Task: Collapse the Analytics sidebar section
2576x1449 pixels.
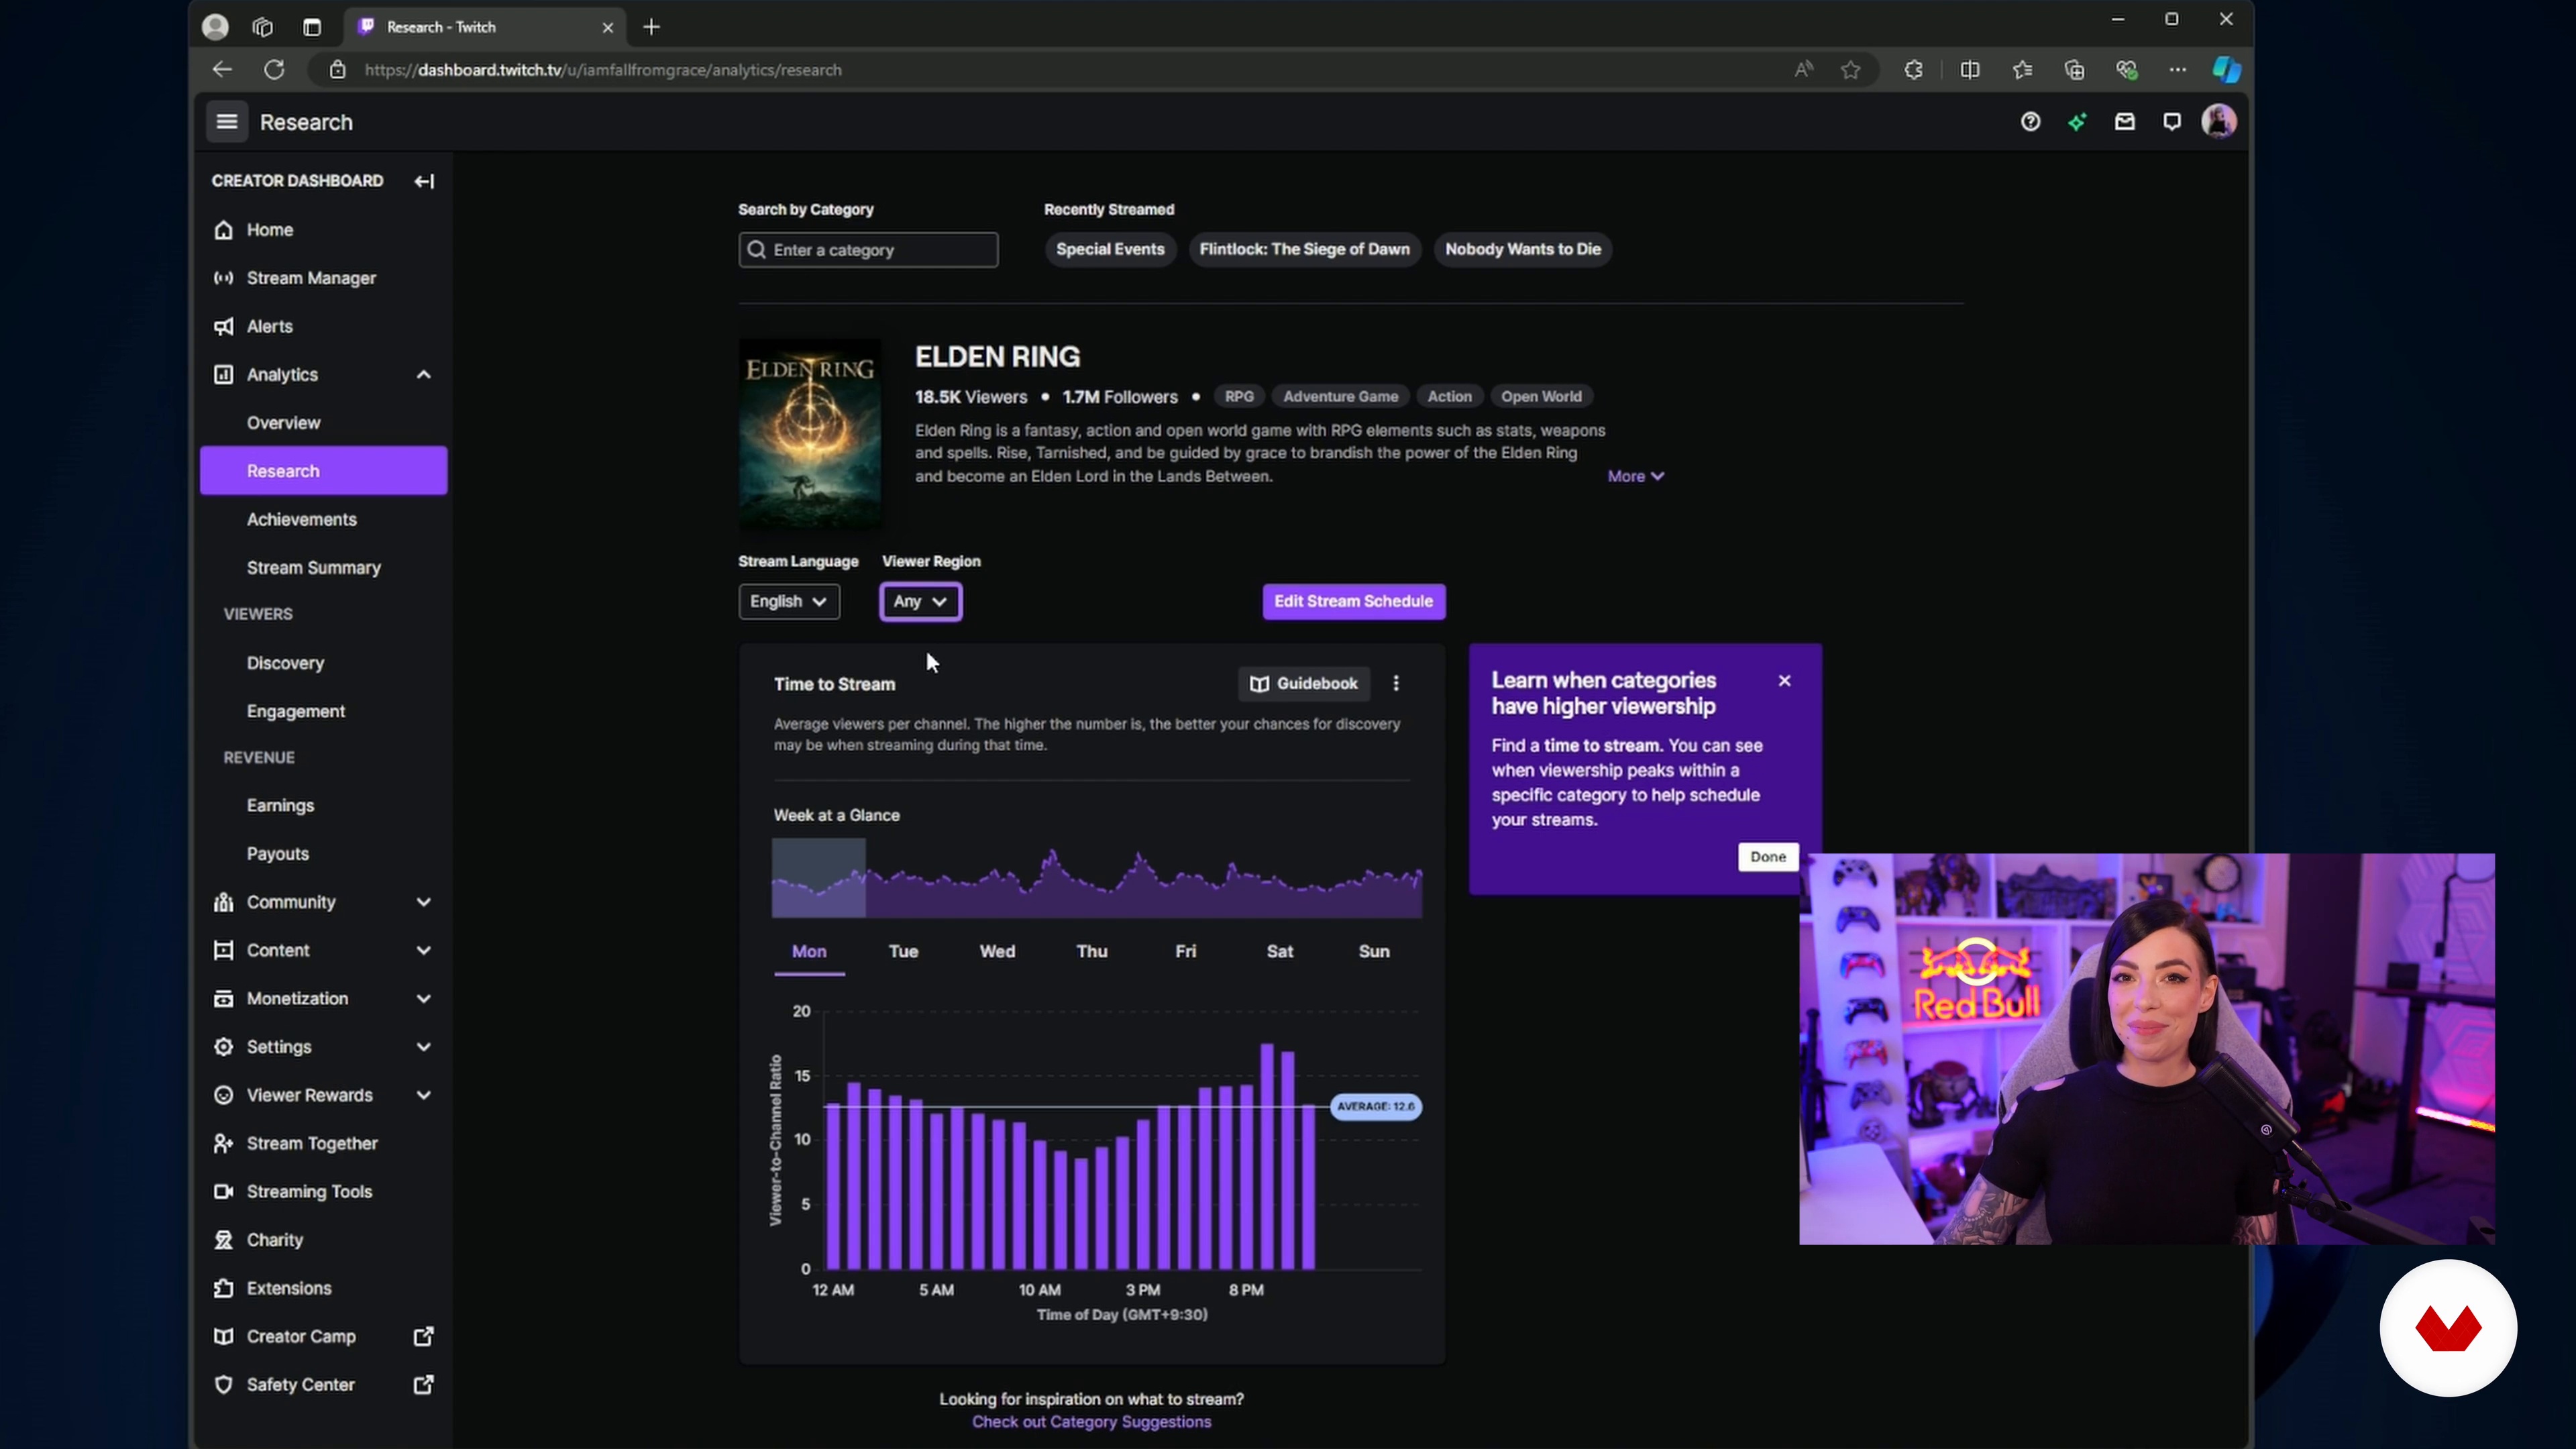Action: 424,375
